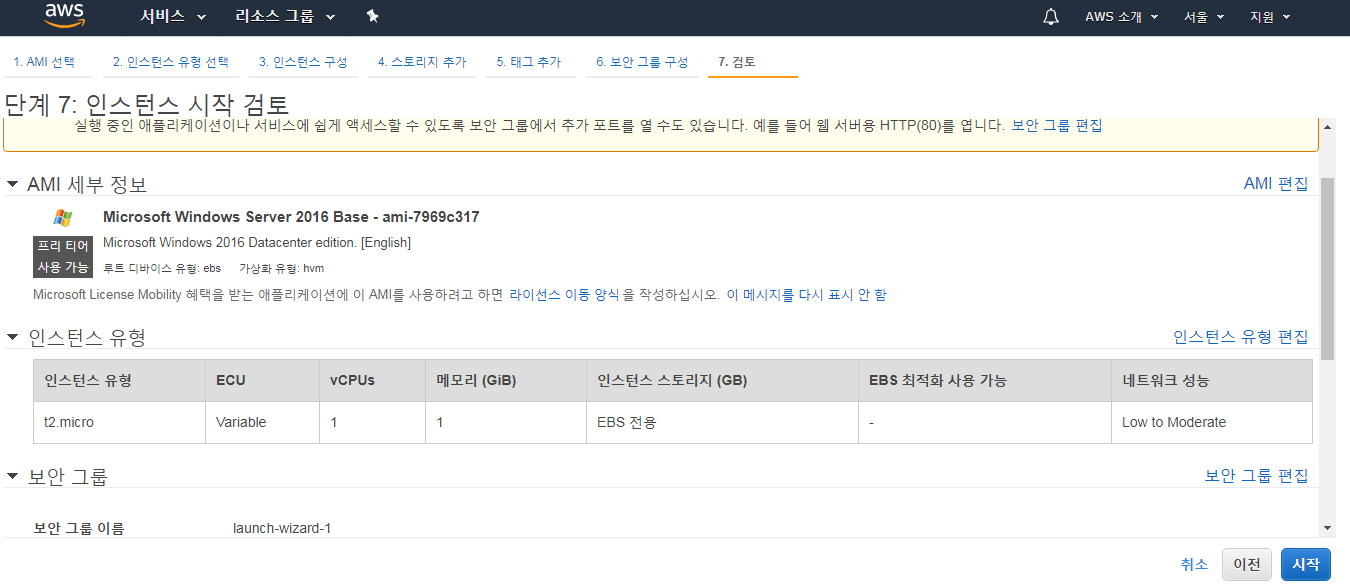The width and height of the screenshot is (1350, 586).
Task: Click the Low to Moderate cell
Action: 1212,422
